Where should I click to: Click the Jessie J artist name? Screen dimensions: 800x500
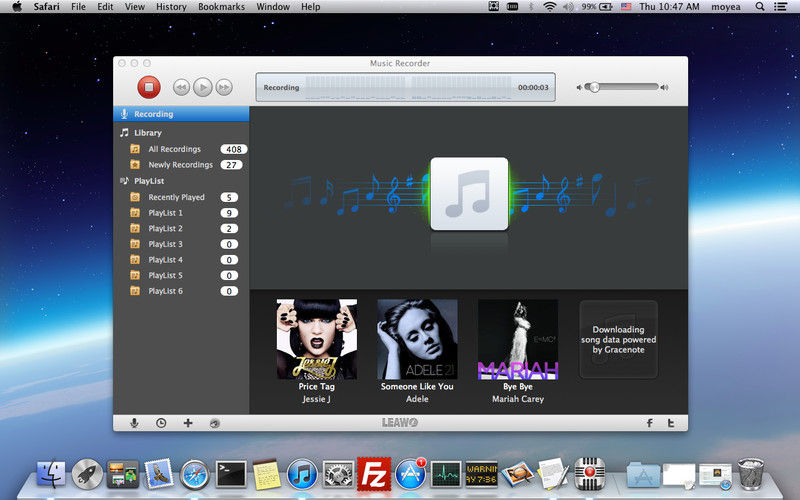click(x=316, y=399)
